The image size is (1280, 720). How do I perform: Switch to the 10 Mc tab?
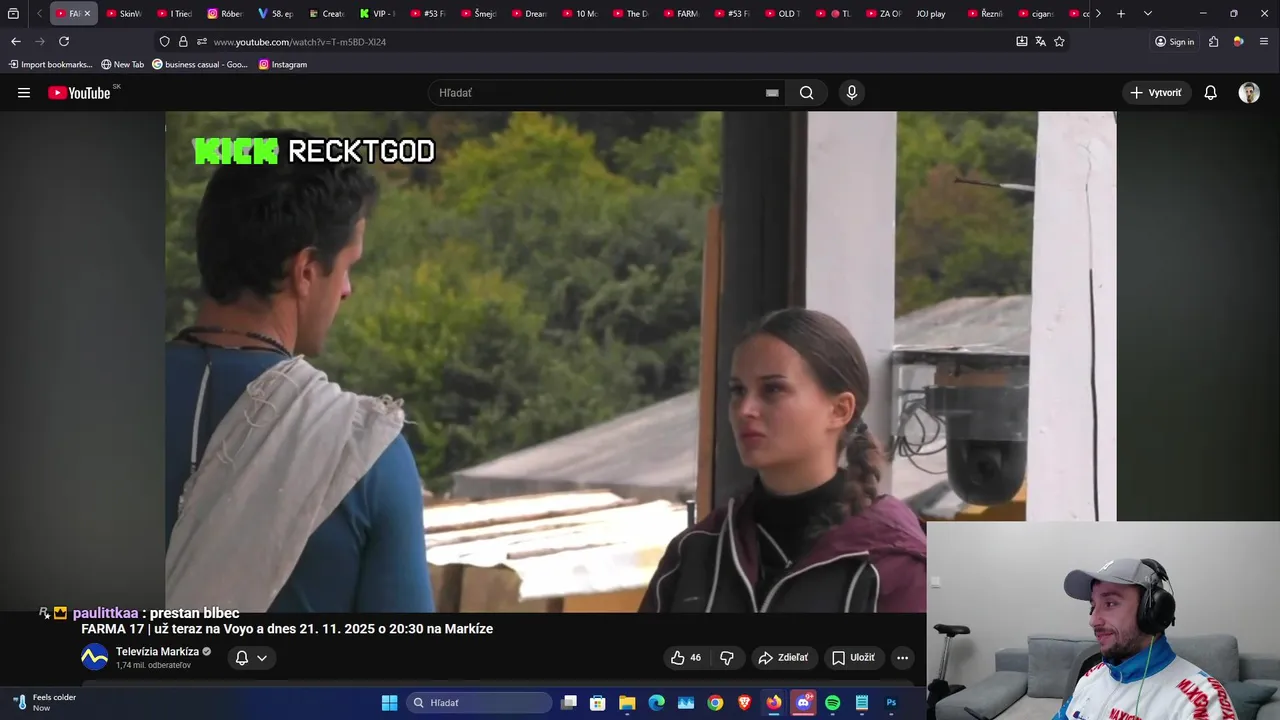coord(580,14)
